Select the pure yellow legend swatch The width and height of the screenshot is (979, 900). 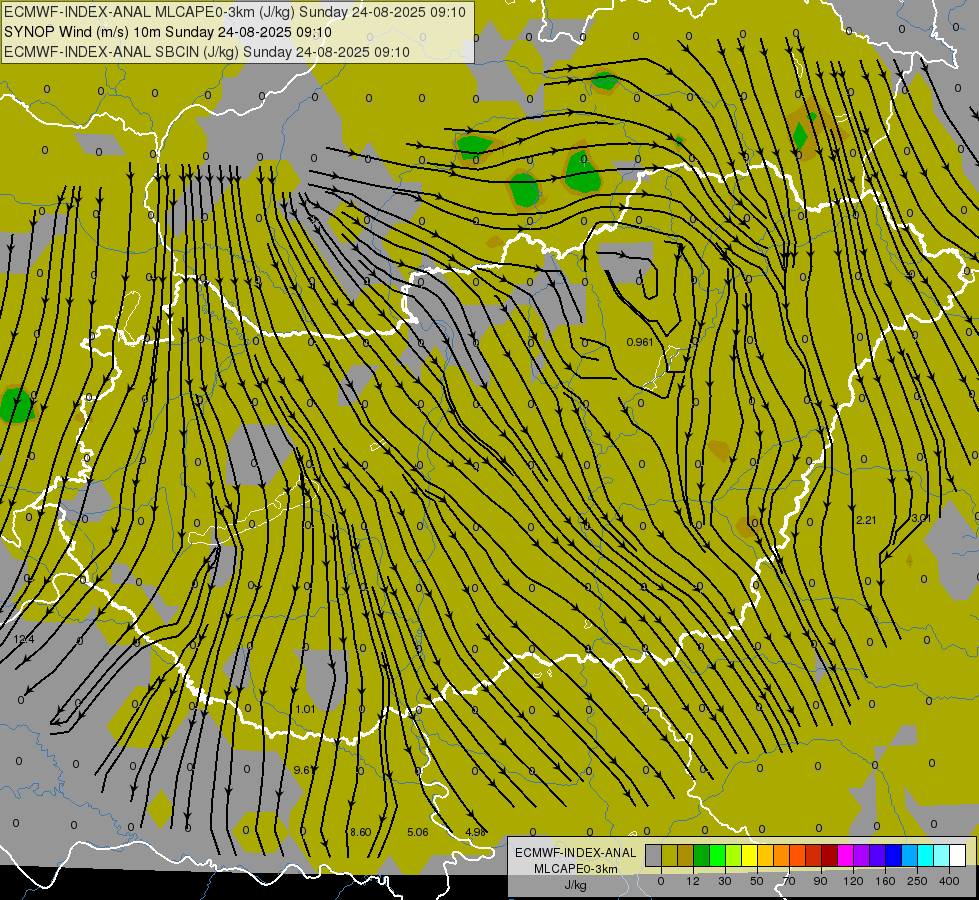tap(750, 855)
